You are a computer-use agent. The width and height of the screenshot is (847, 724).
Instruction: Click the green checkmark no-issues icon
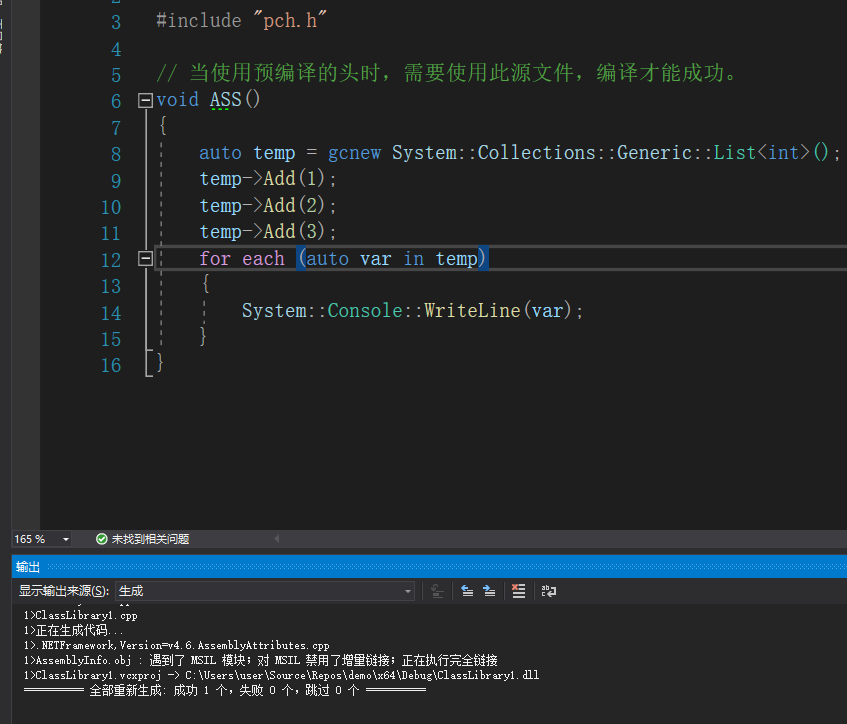(101, 539)
